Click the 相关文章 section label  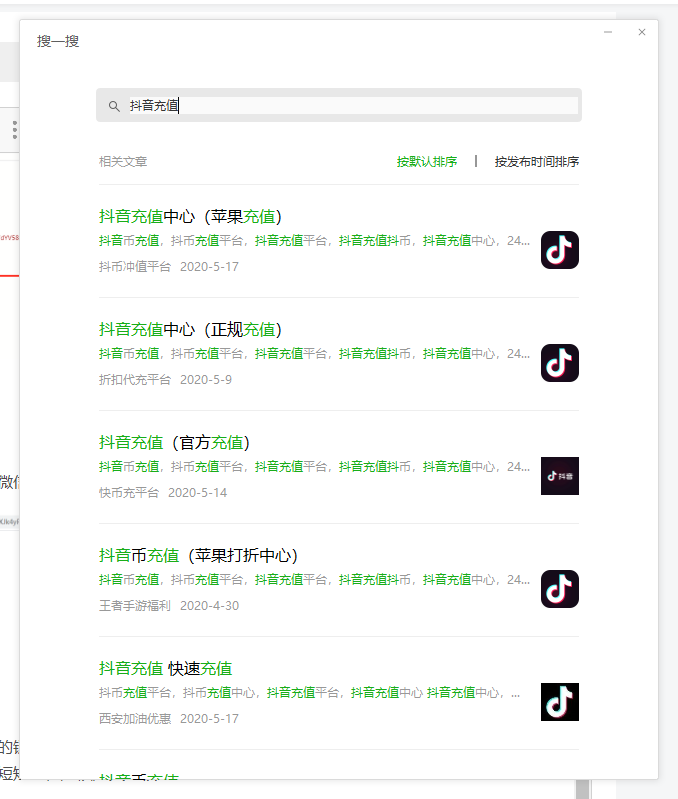123,162
